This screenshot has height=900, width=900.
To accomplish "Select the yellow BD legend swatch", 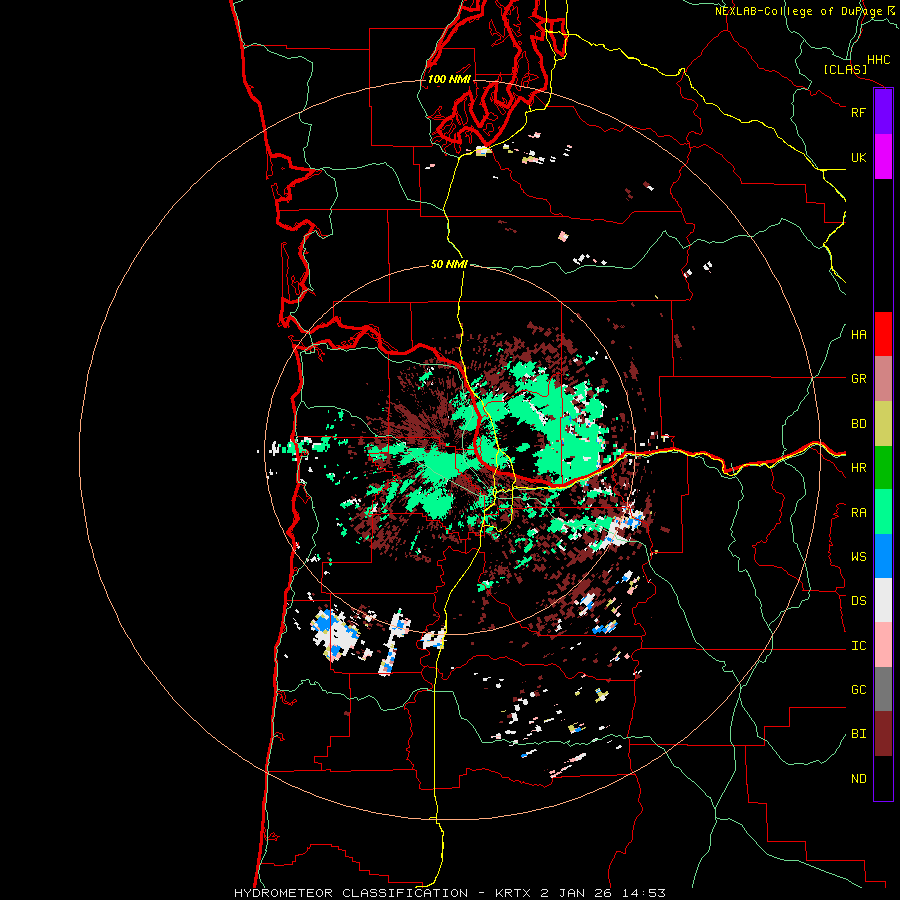I will (x=883, y=424).
